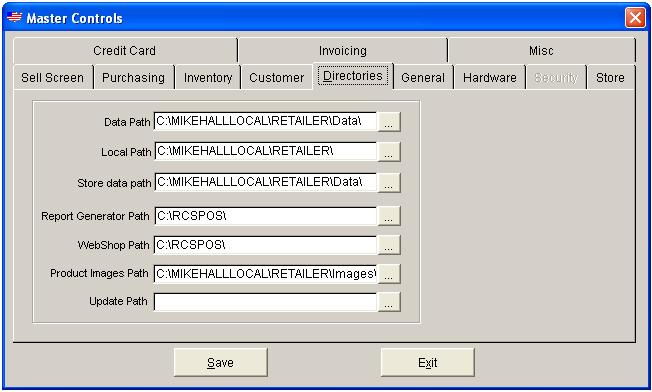Browse for the Data Path folder
This screenshot has width=652, height=392.
pyautogui.click(x=389, y=121)
